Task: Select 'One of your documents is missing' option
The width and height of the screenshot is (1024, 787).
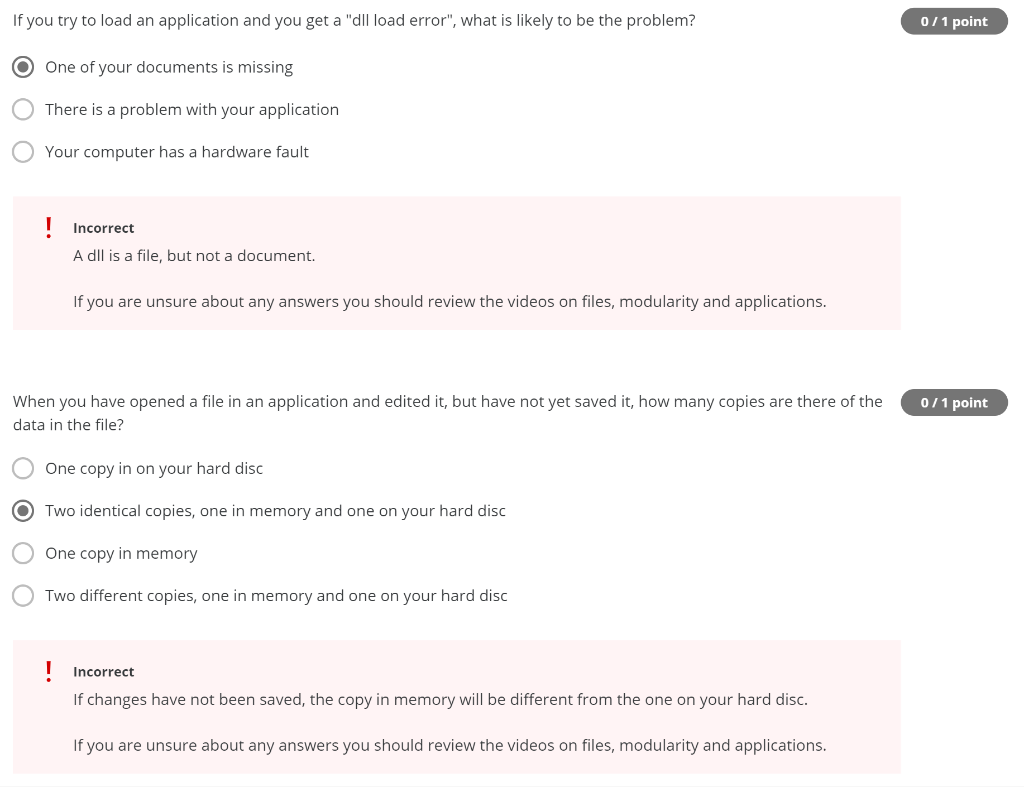Action: coord(23,67)
